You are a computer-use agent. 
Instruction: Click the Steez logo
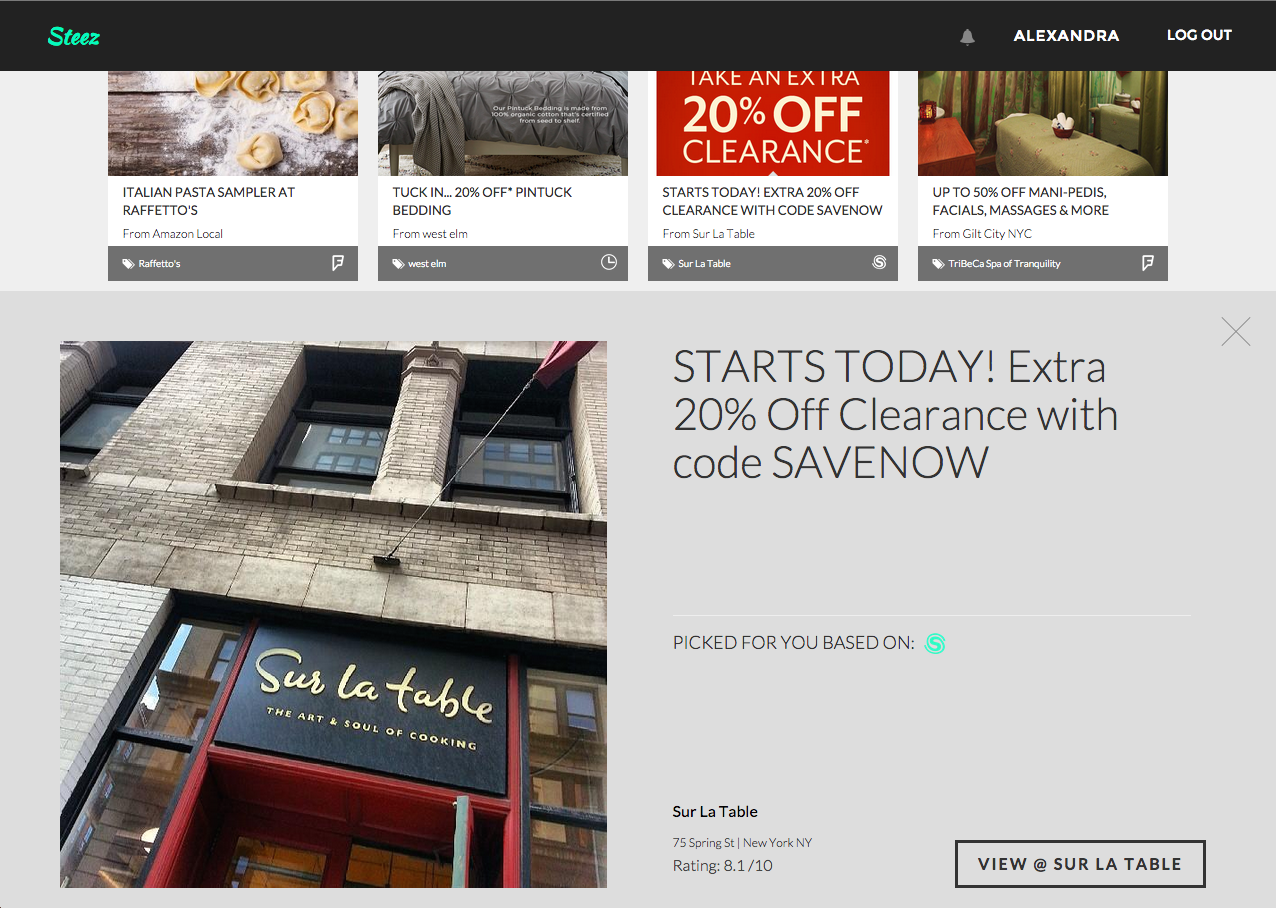click(74, 37)
